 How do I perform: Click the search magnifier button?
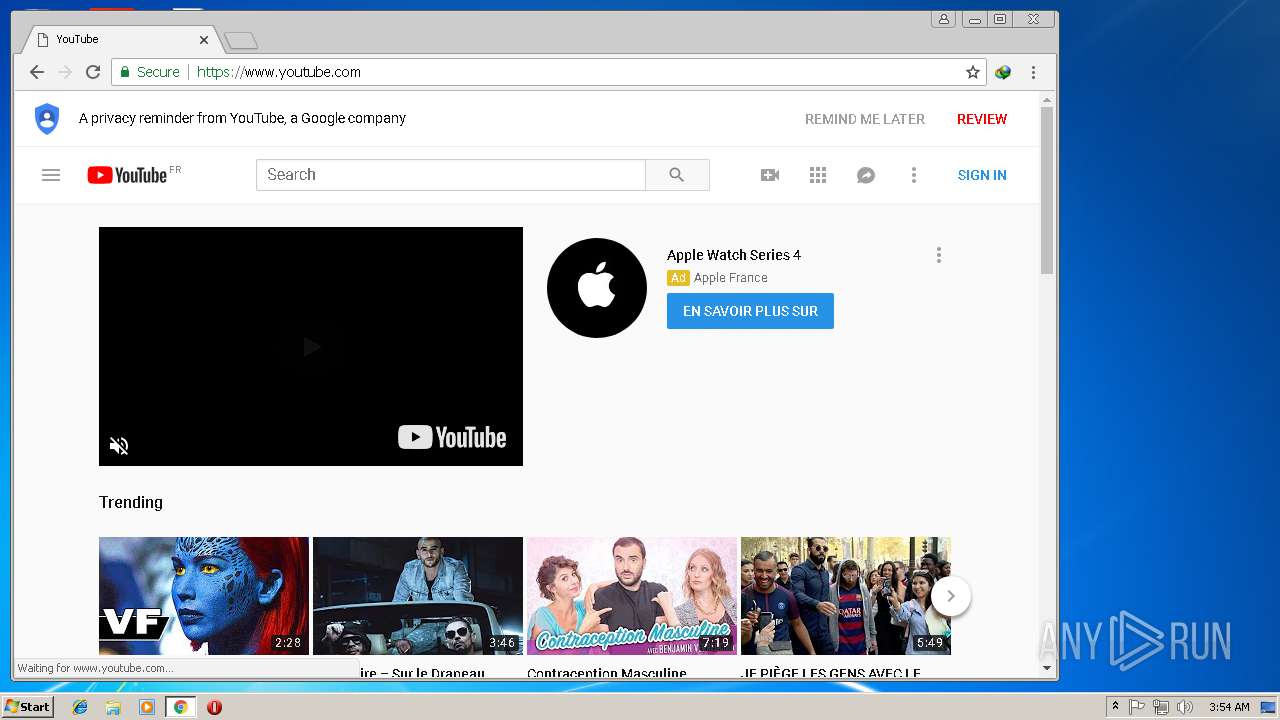click(x=677, y=175)
